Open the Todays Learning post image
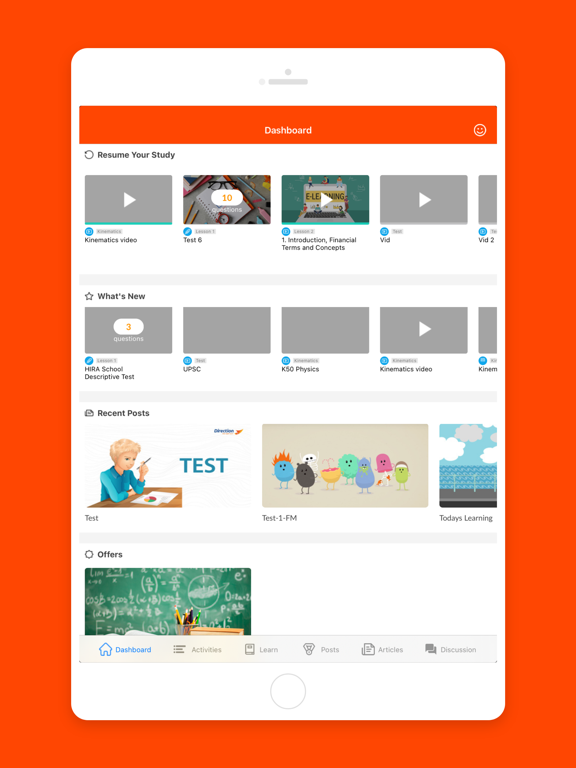The image size is (576, 768). (468, 466)
